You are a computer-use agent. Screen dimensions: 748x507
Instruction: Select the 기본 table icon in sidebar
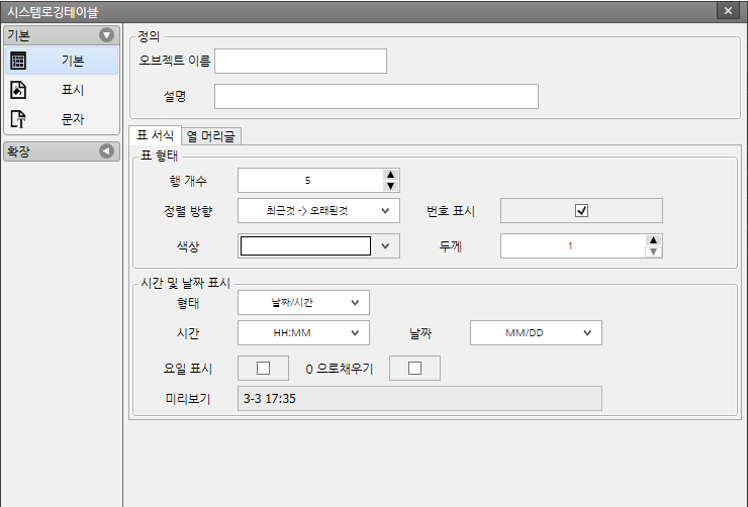tap(18, 61)
